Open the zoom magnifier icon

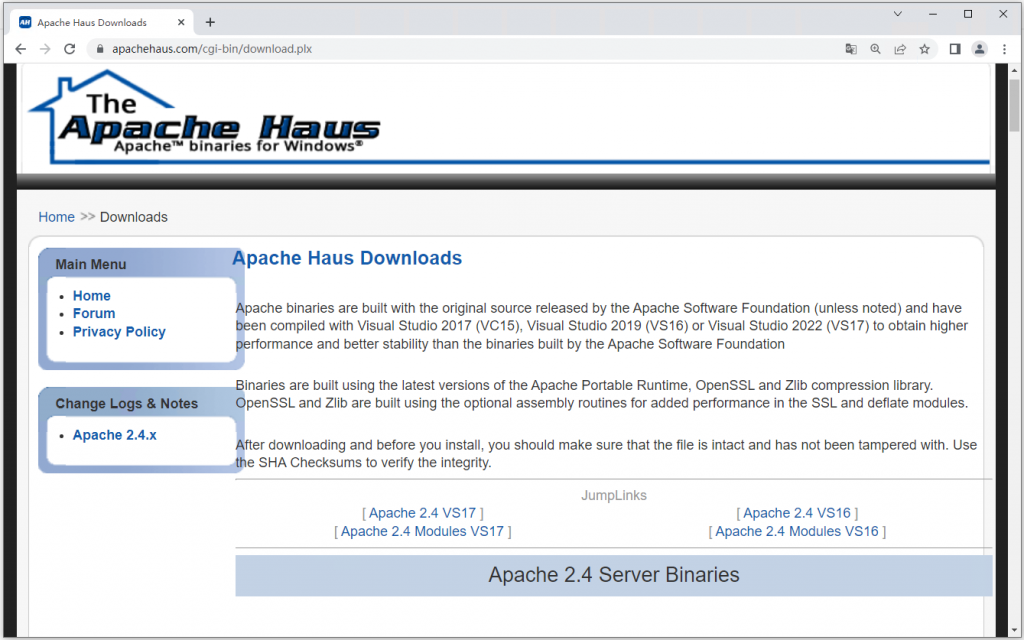(x=875, y=49)
